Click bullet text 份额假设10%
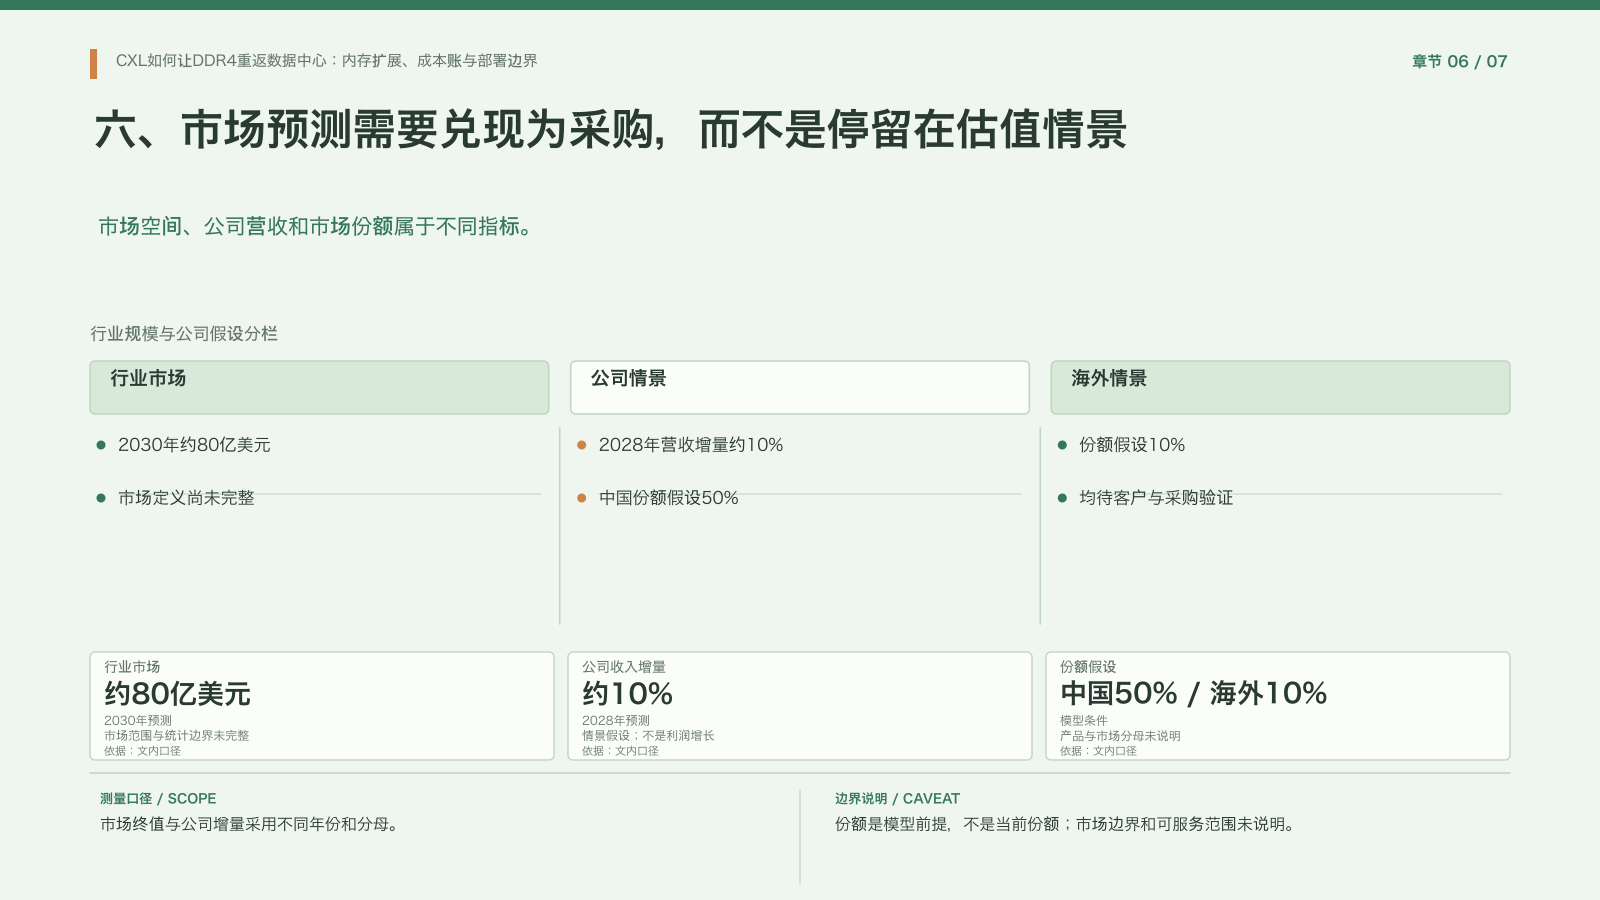Image resolution: width=1600 pixels, height=900 pixels. 1132,445
